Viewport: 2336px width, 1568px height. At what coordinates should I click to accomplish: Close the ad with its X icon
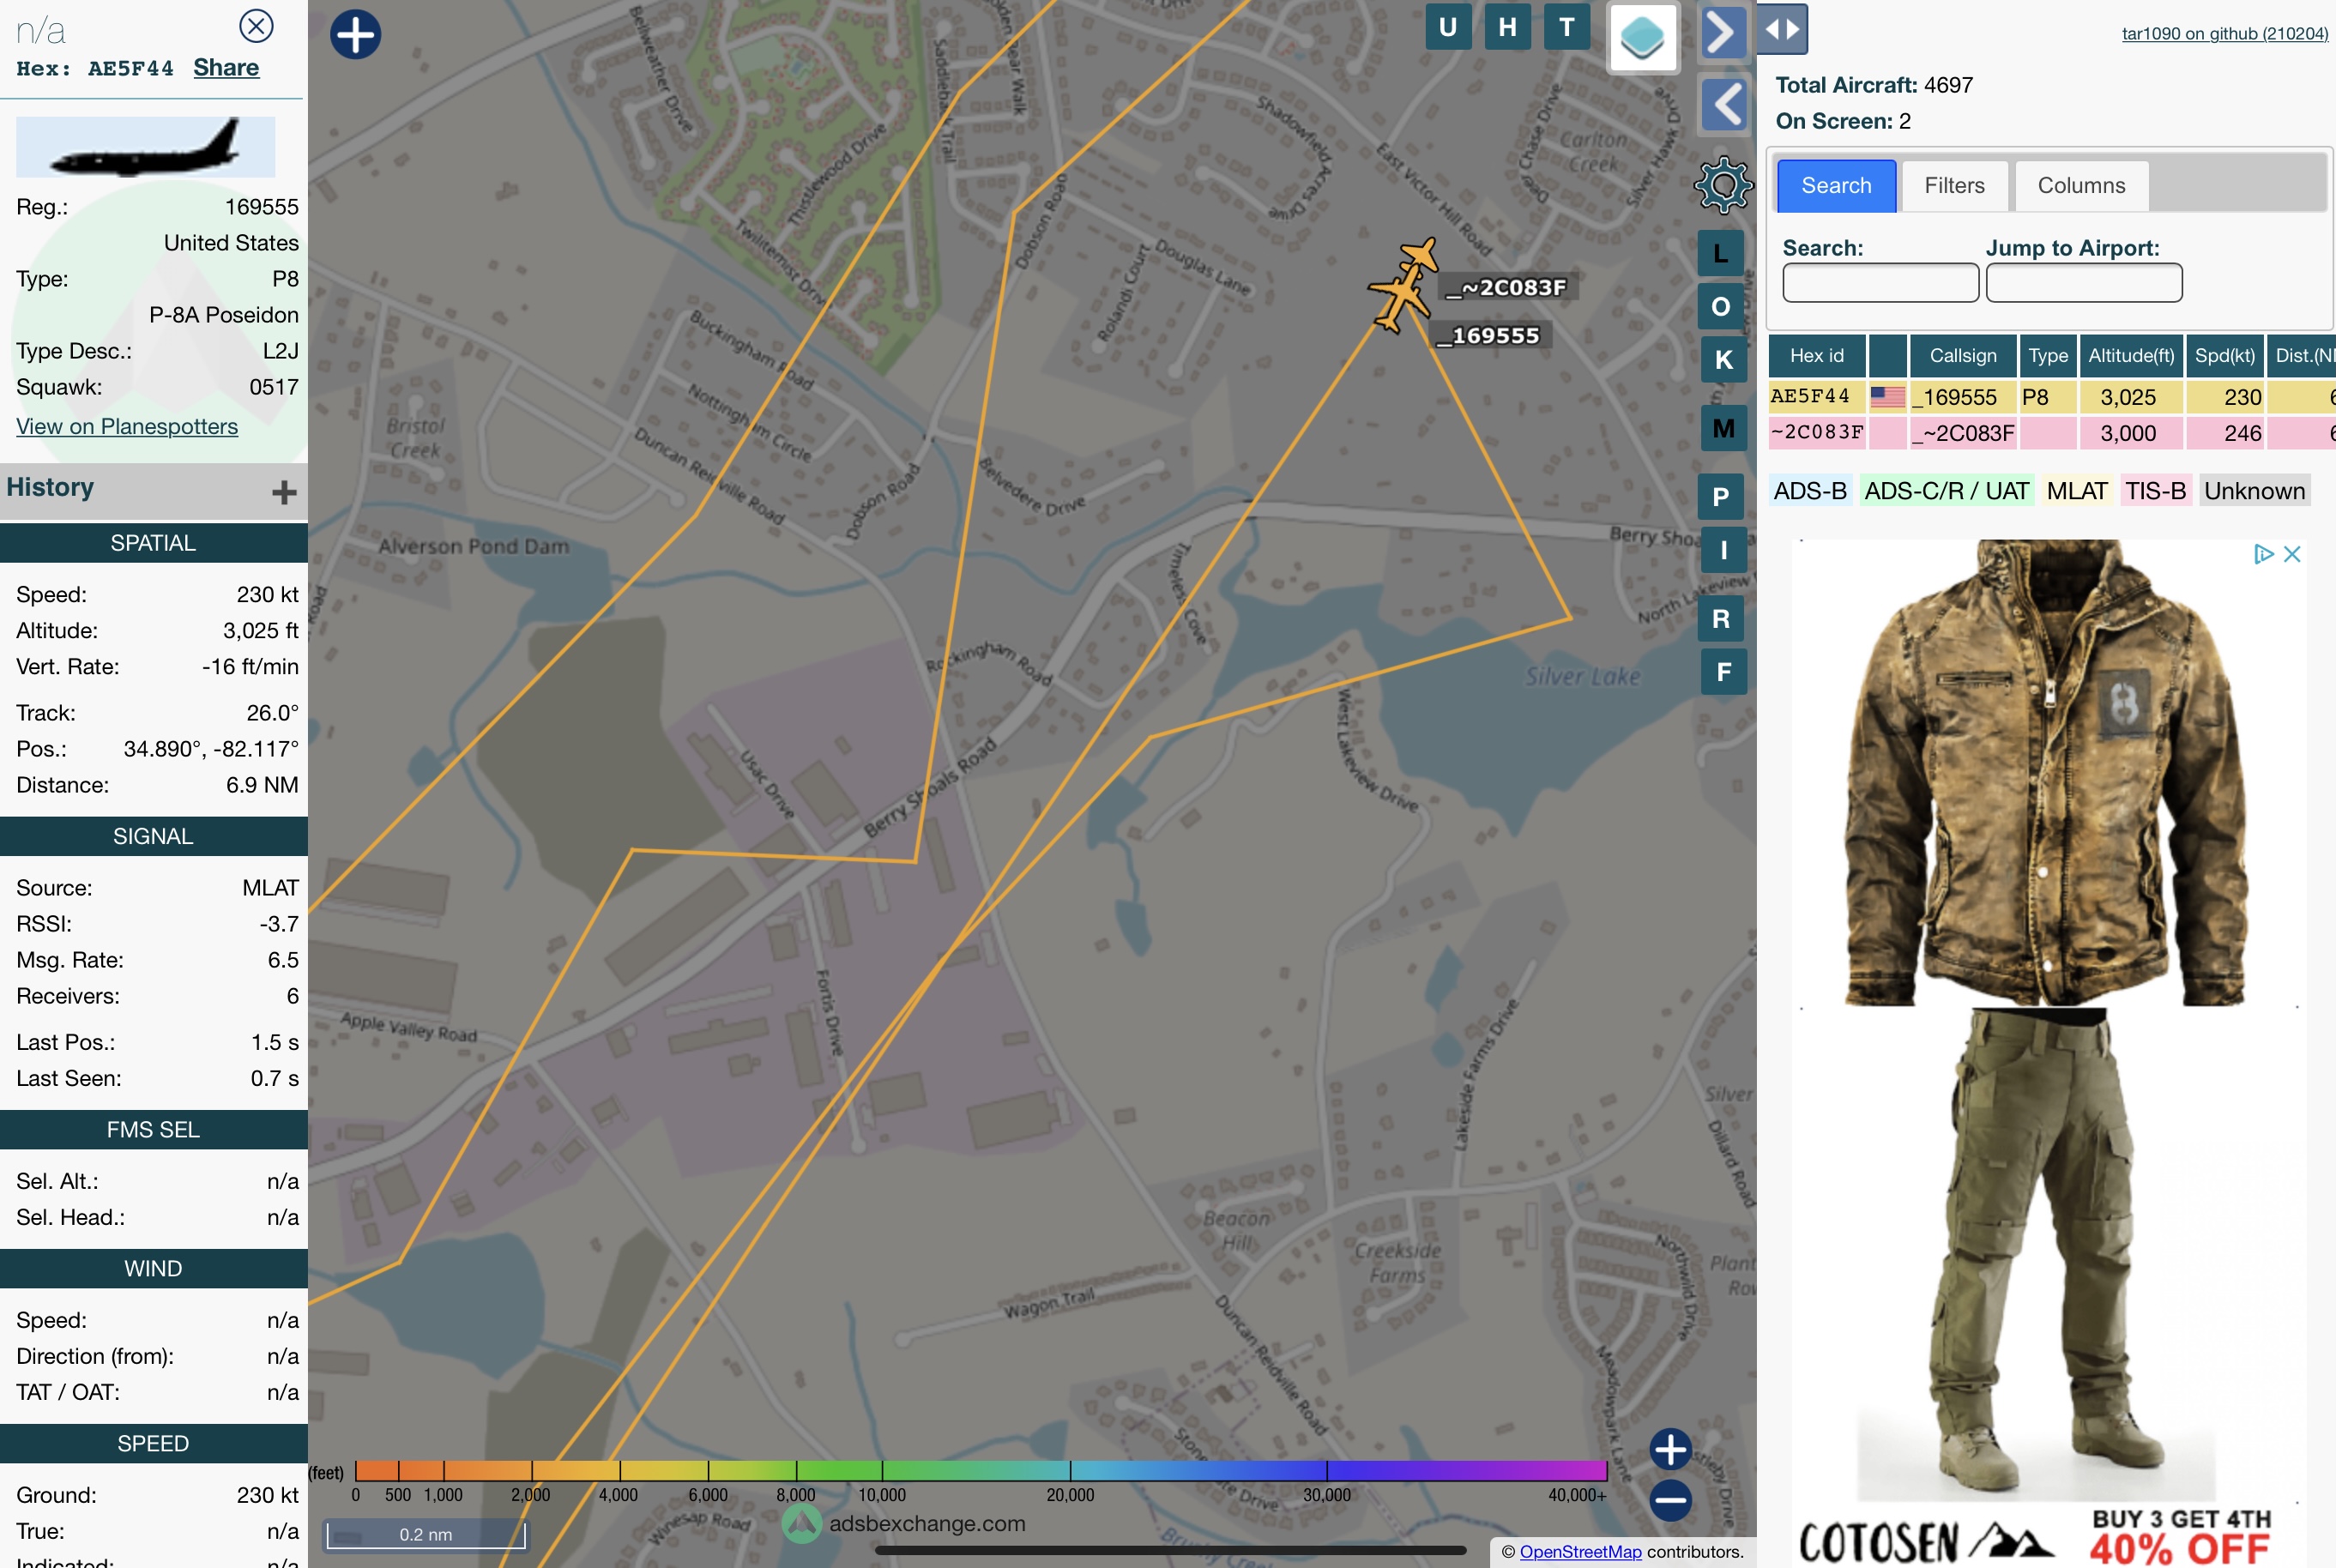click(x=2292, y=554)
